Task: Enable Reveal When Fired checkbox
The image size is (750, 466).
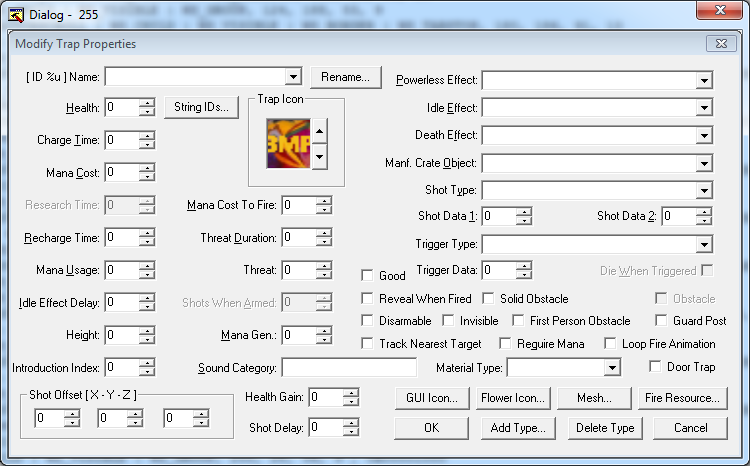Action: click(x=367, y=299)
